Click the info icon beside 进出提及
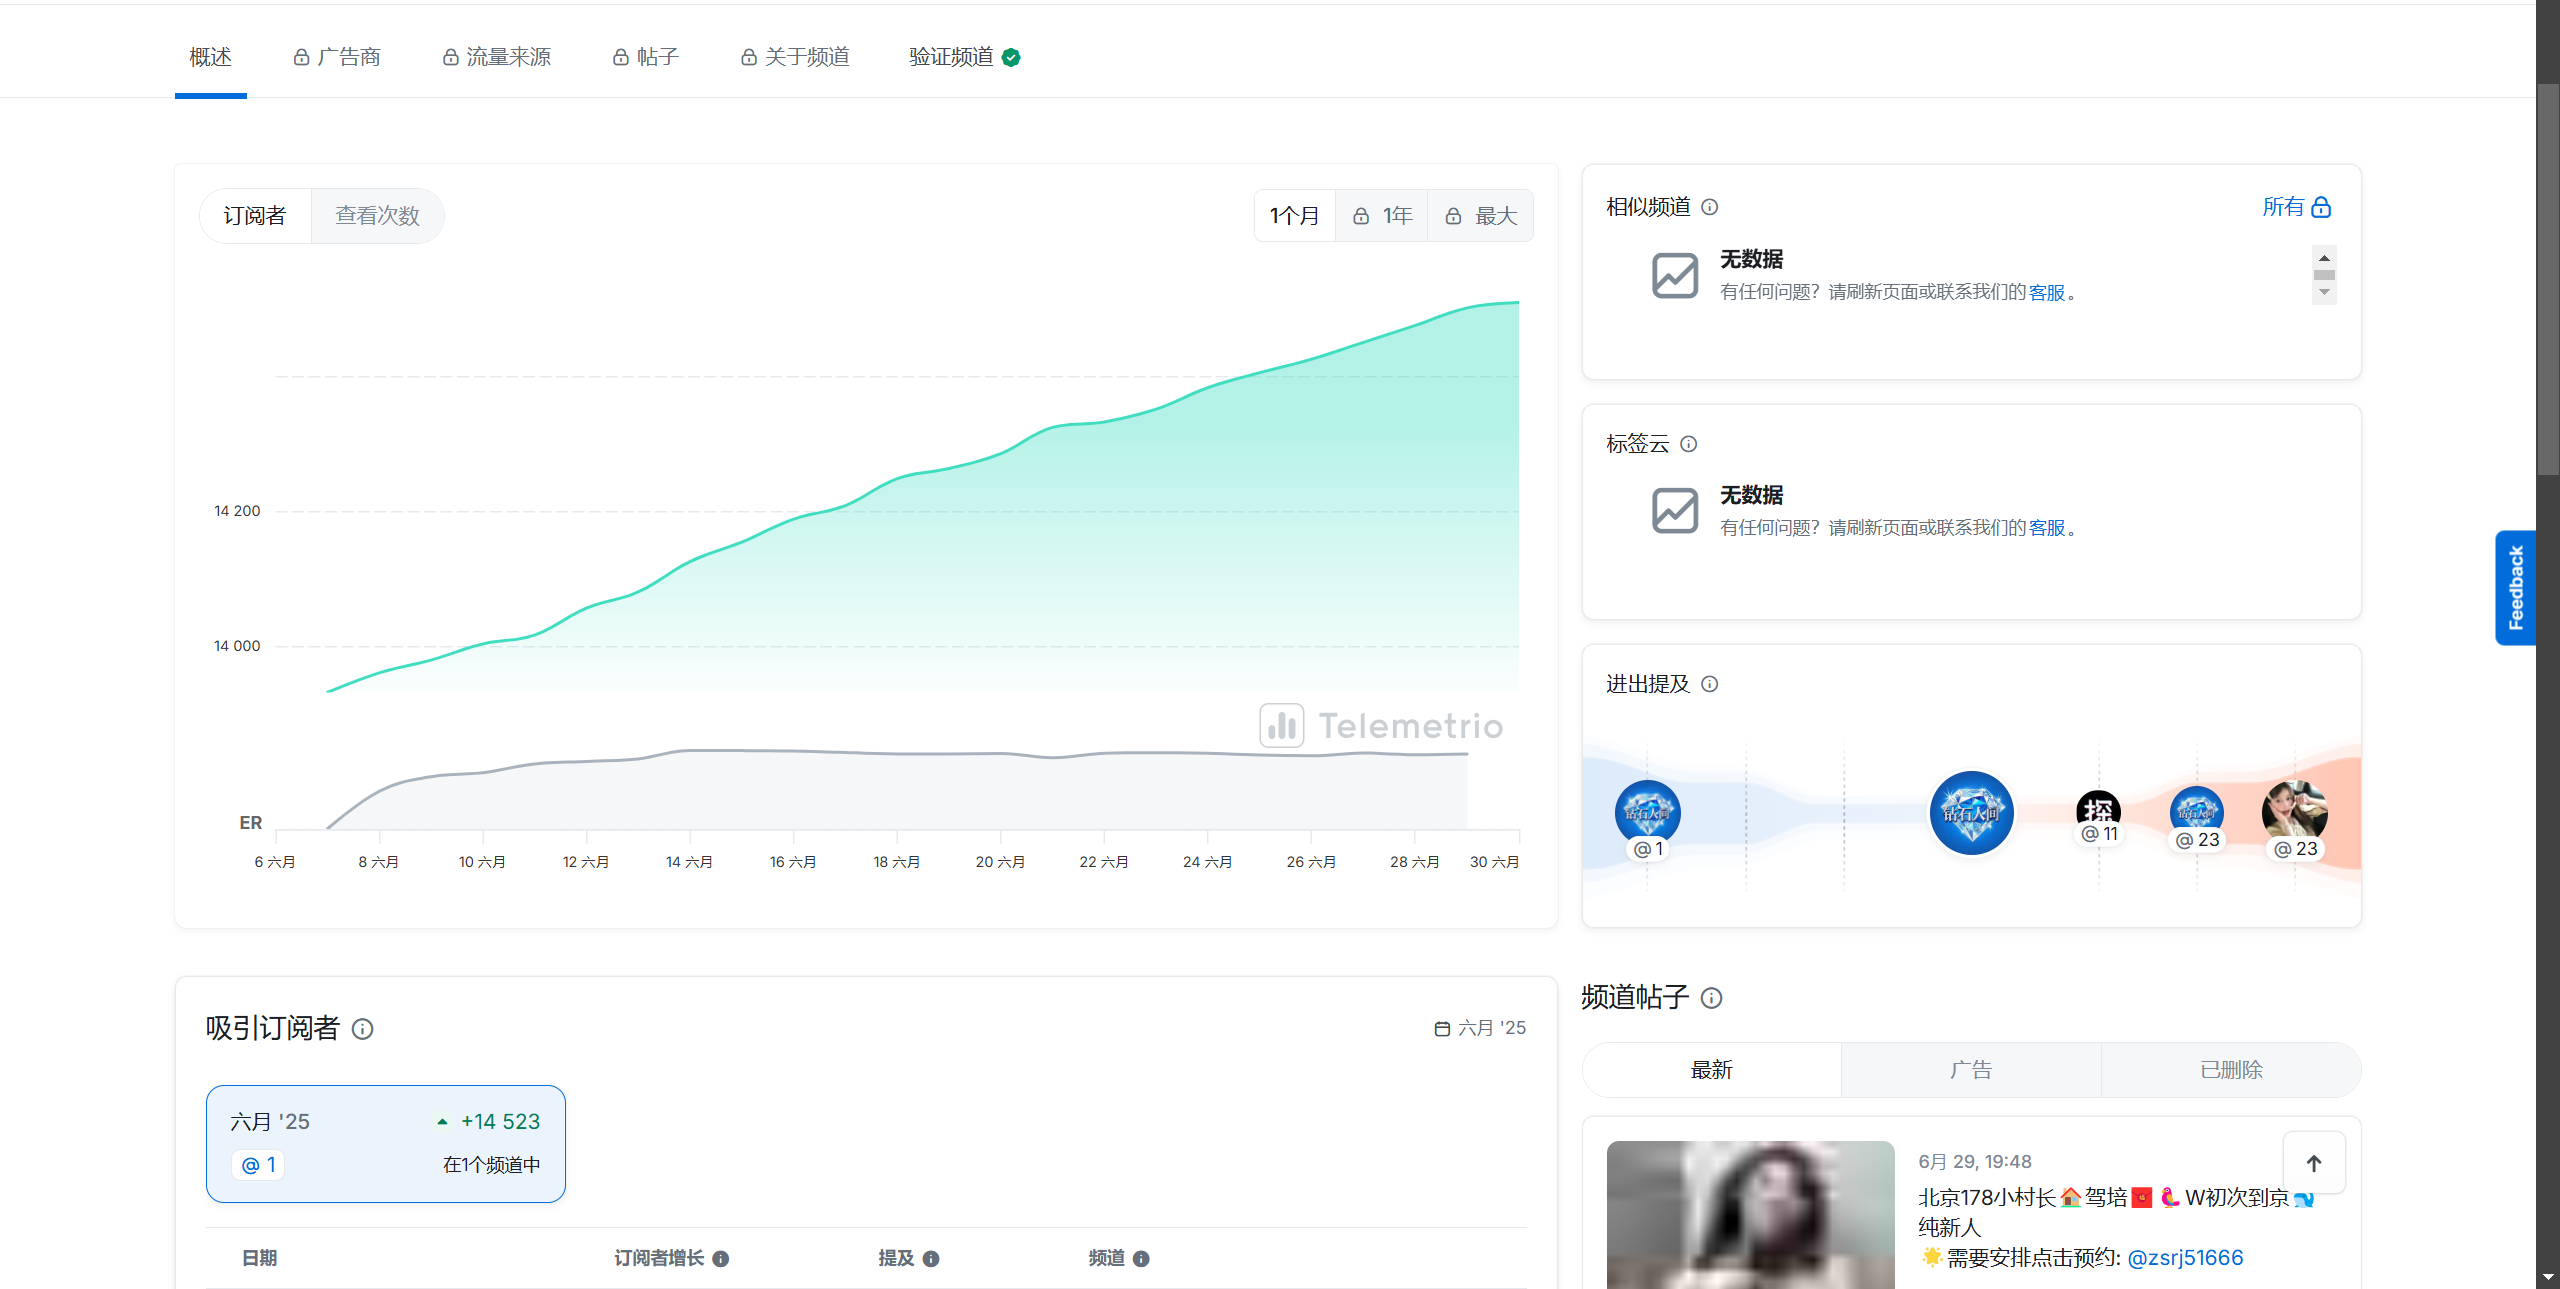The image size is (2560, 1289). [1710, 684]
